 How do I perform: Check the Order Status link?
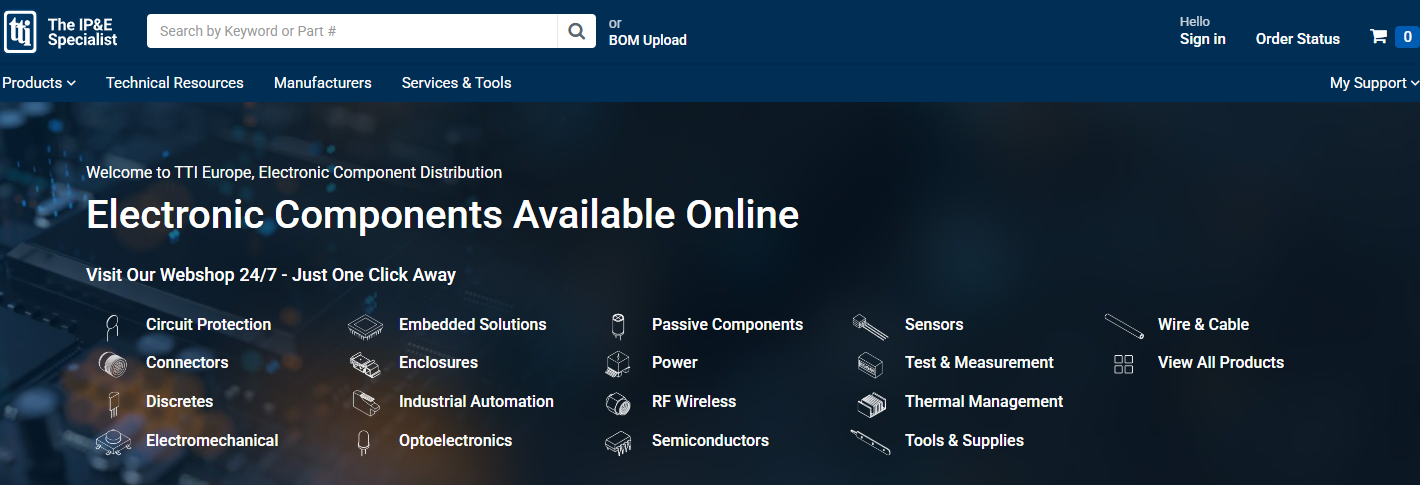point(1297,39)
